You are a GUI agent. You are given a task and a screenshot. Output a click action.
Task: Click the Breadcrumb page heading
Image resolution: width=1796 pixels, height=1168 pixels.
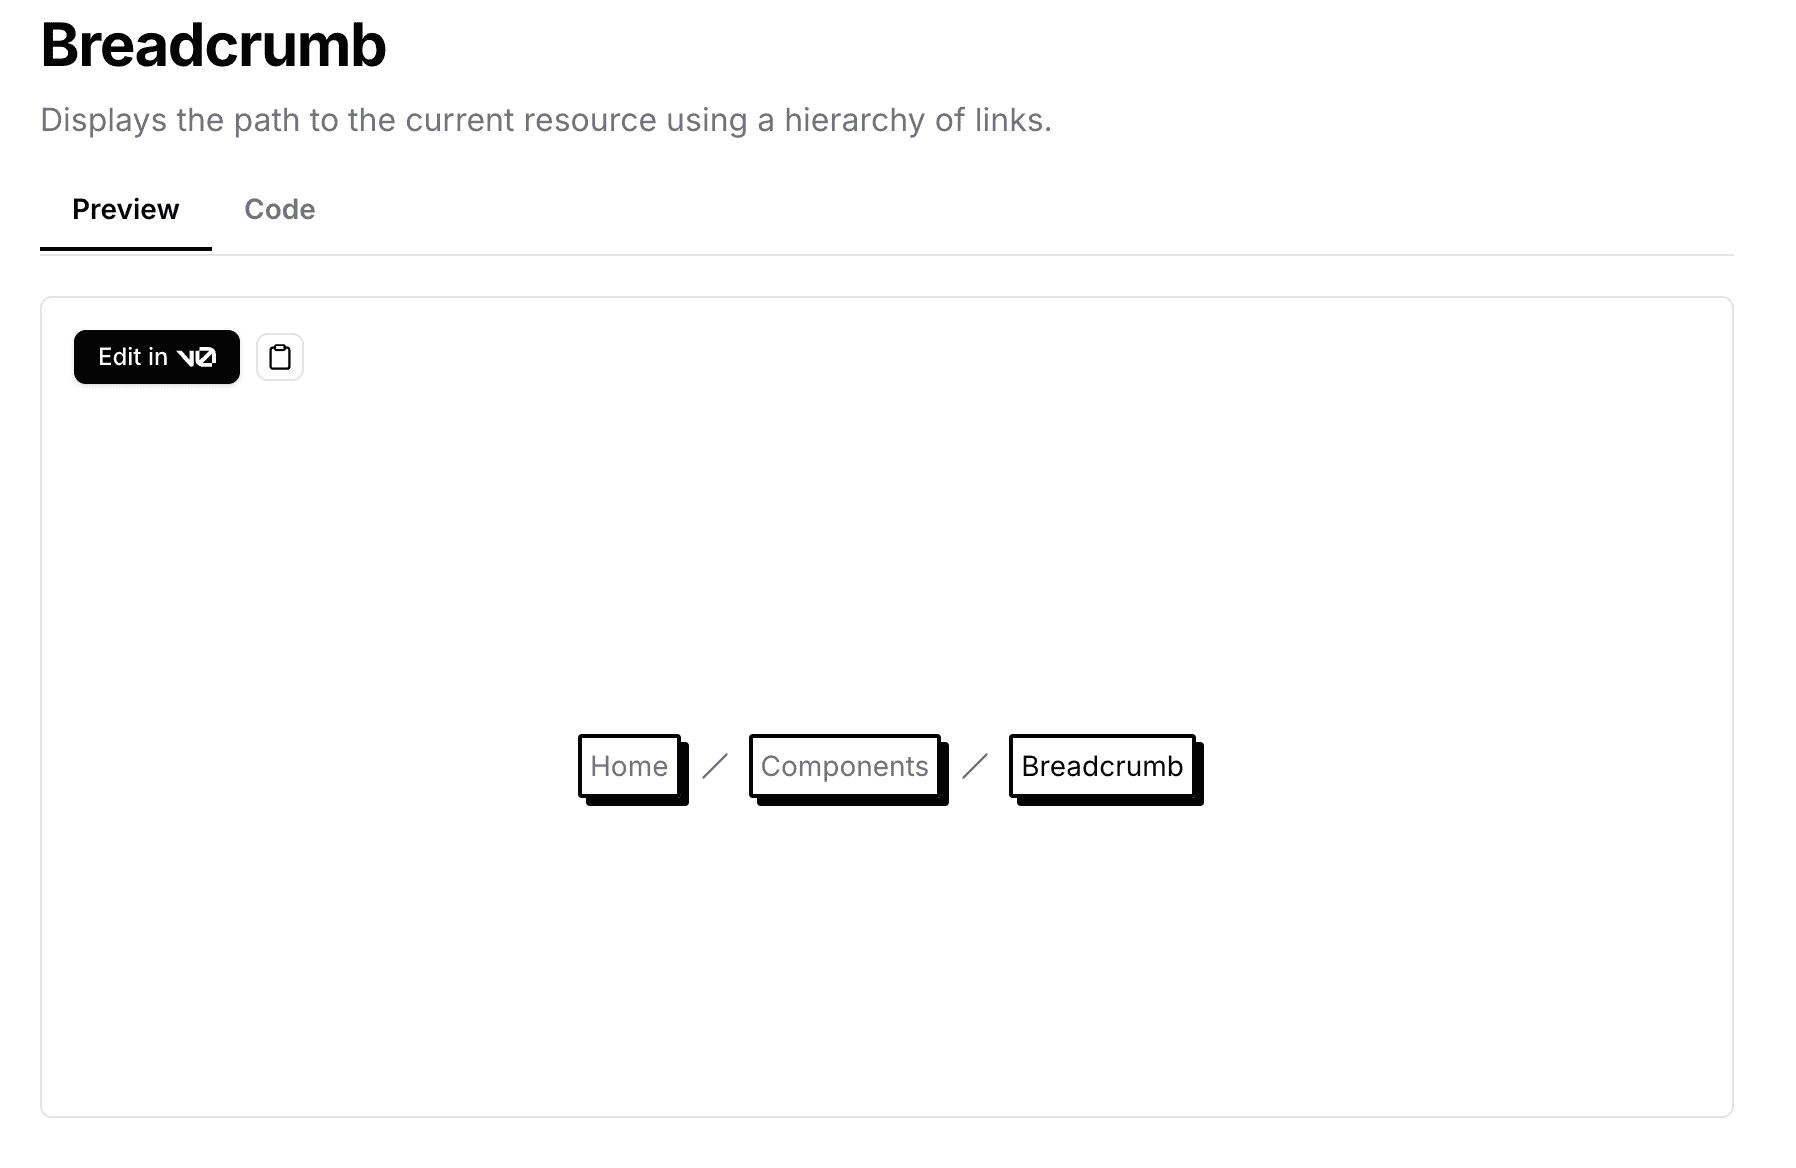pos(213,45)
